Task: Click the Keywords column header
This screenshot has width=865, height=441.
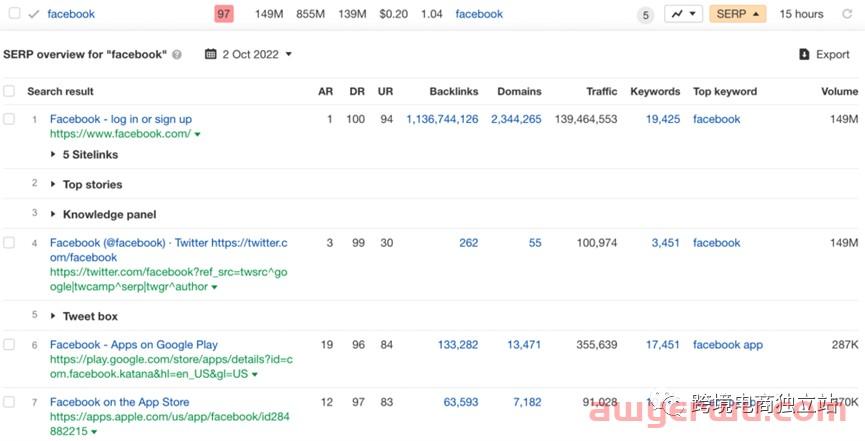Action: tap(655, 92)
